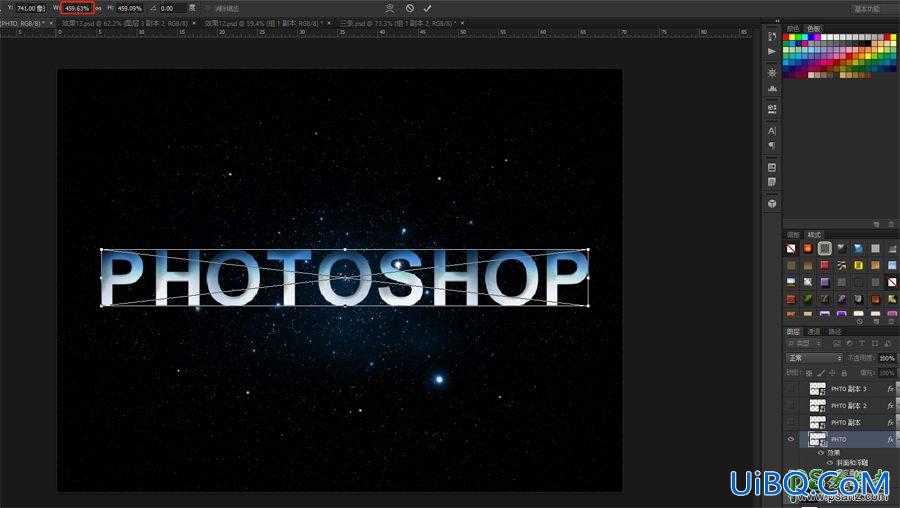Show the PHTO 副本 3 layer
This screenshot has width=900, height=508.
tap(791, 389)
